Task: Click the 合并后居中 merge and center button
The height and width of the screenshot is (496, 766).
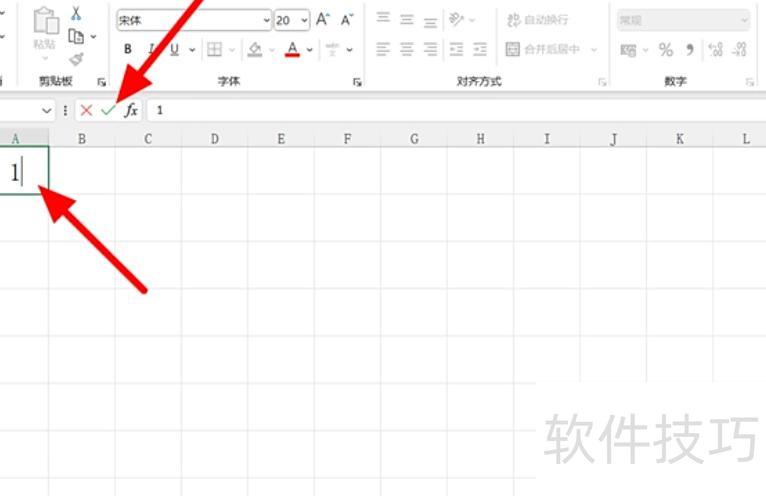Action: click(x=543, y=49)
